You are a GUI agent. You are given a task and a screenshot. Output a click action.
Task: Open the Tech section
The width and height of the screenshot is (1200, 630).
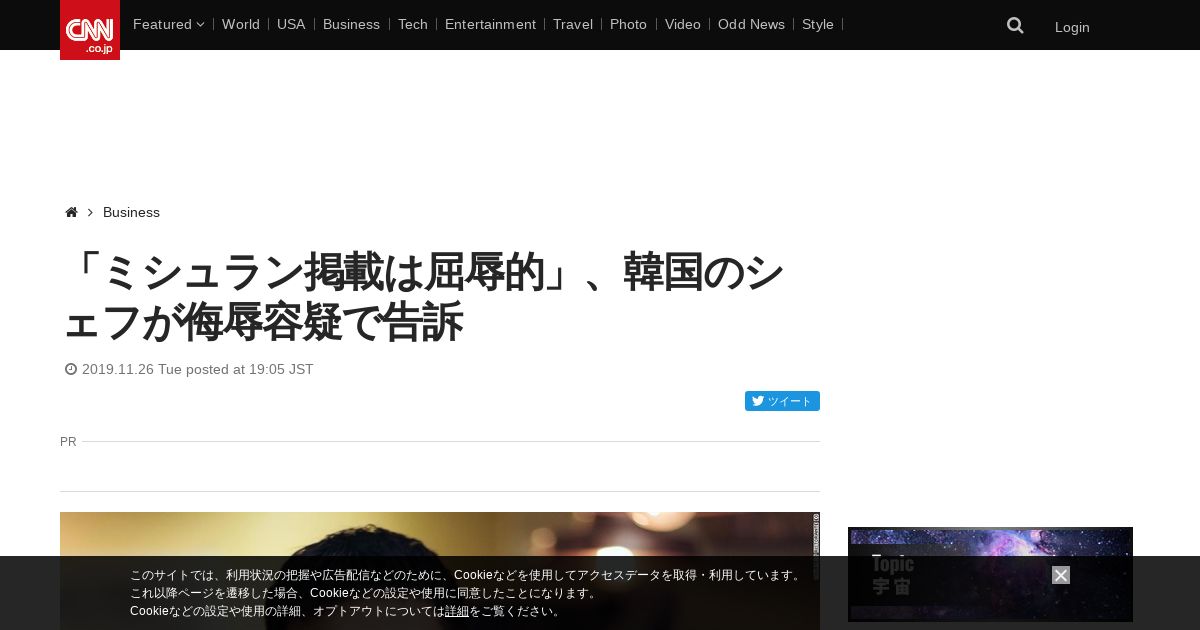coord(412,24)
